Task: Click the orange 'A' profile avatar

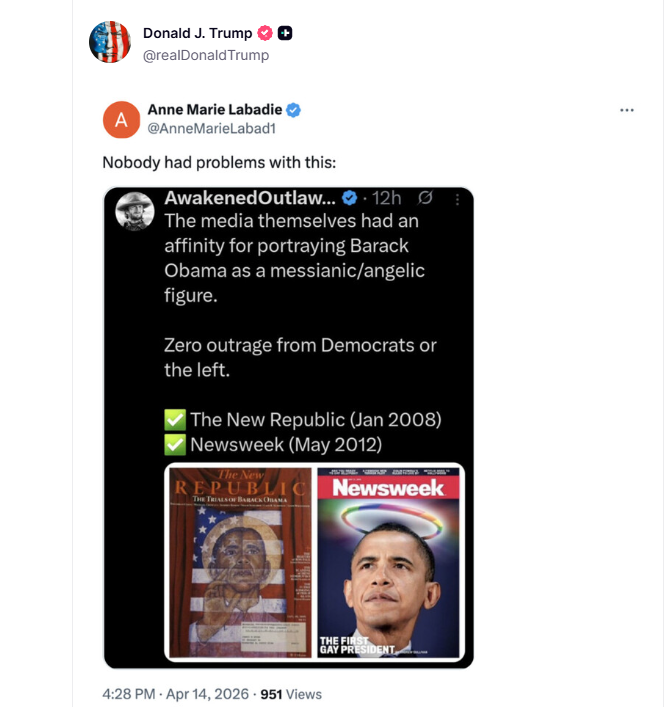Action: click(121, 120)
